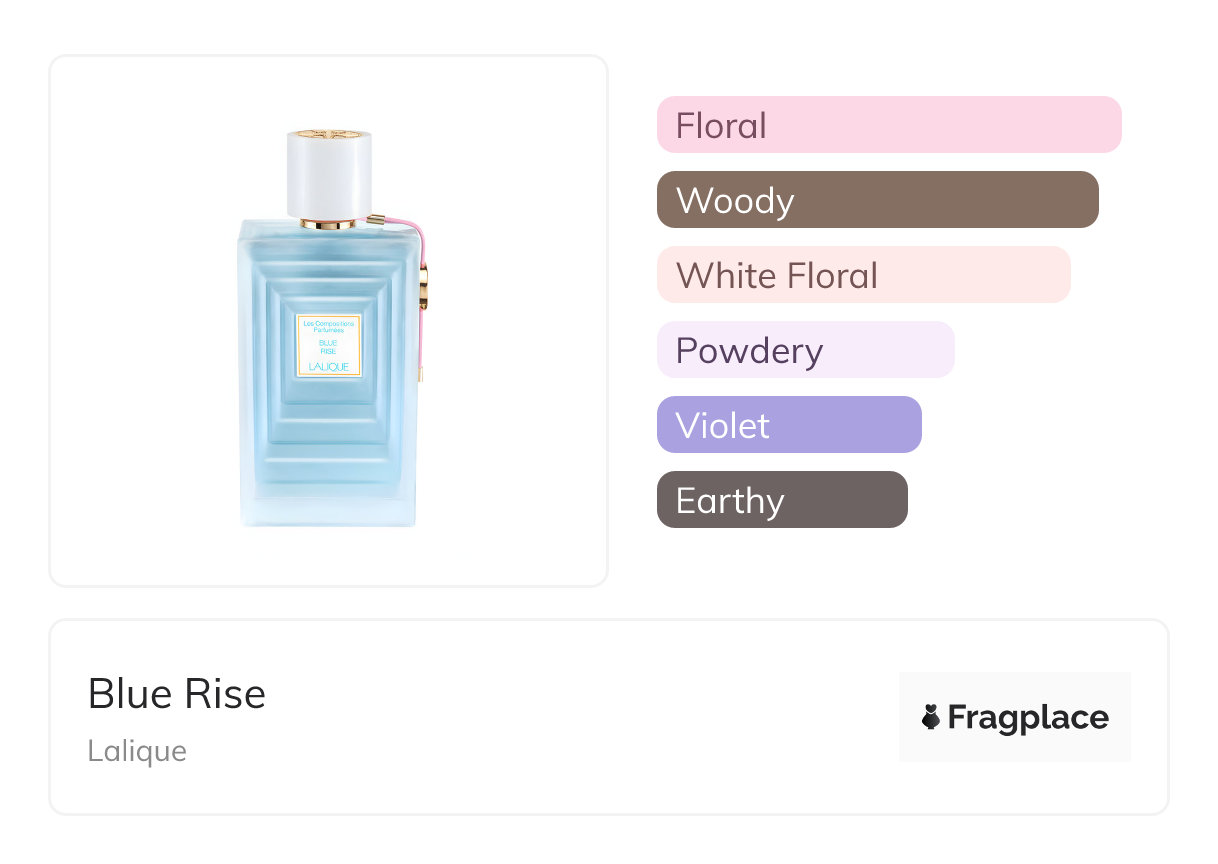The height and width of the screenshot is (864, 1218).
Task: Click the gold charm on the bottle's side
Action: pos(423,286)
